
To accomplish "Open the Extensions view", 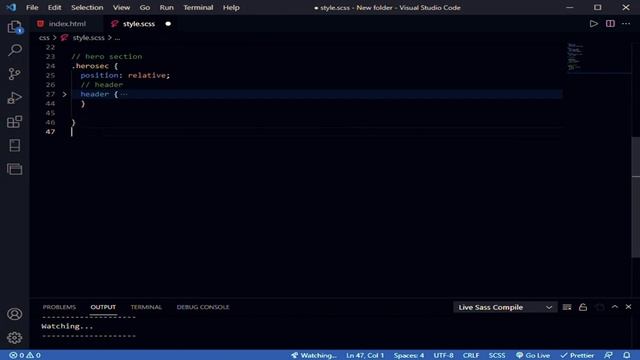I will (15, 122).
